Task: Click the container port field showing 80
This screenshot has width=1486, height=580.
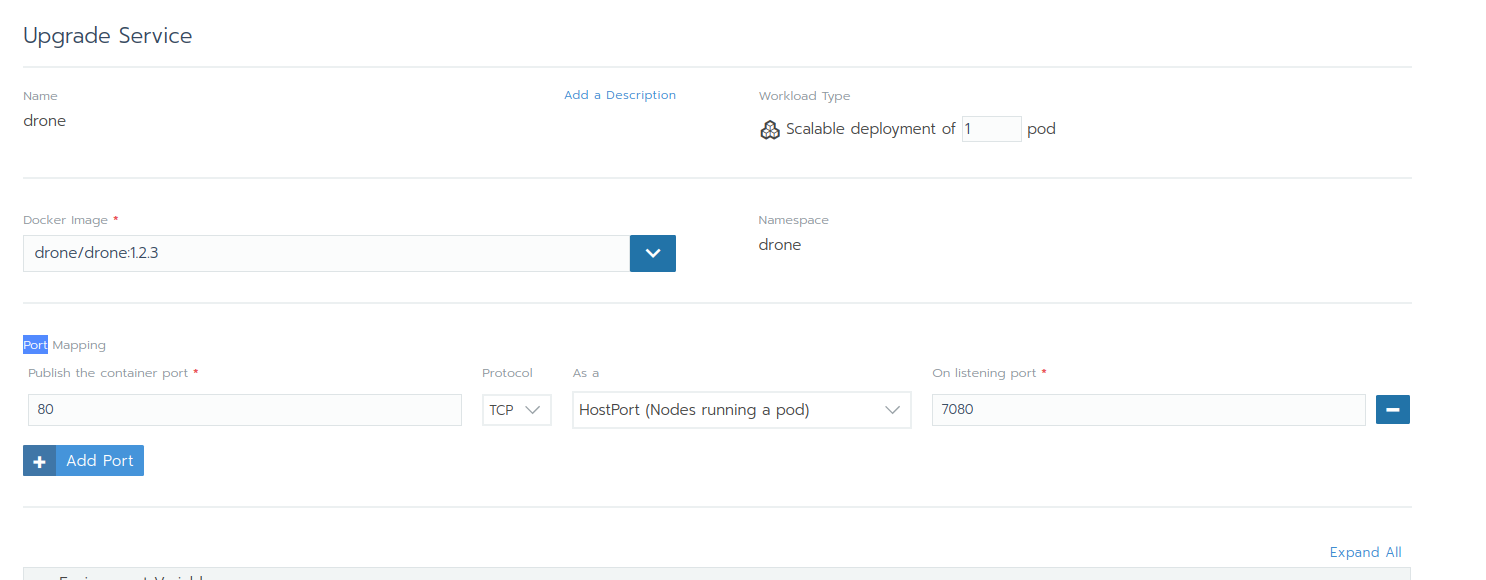Action: click(x=245, y=410)
